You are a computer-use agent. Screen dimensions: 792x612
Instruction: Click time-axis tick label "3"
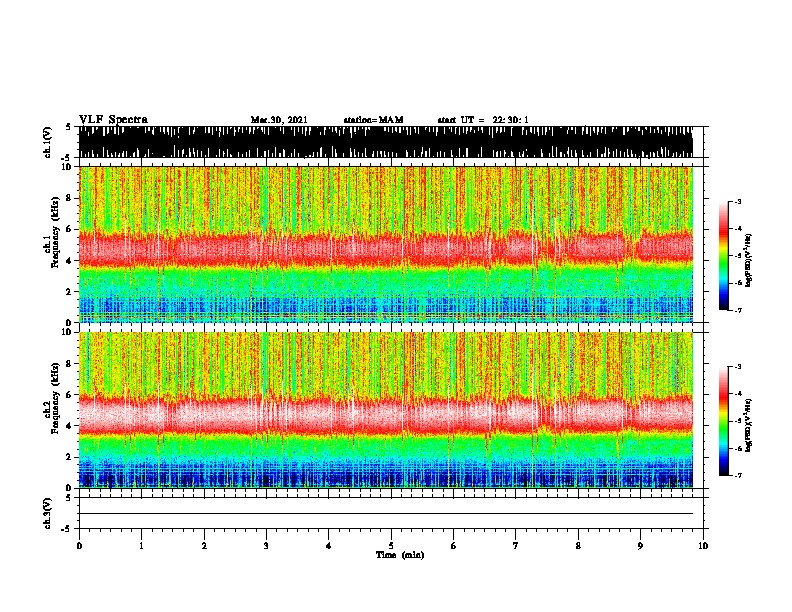pos(266,546)
